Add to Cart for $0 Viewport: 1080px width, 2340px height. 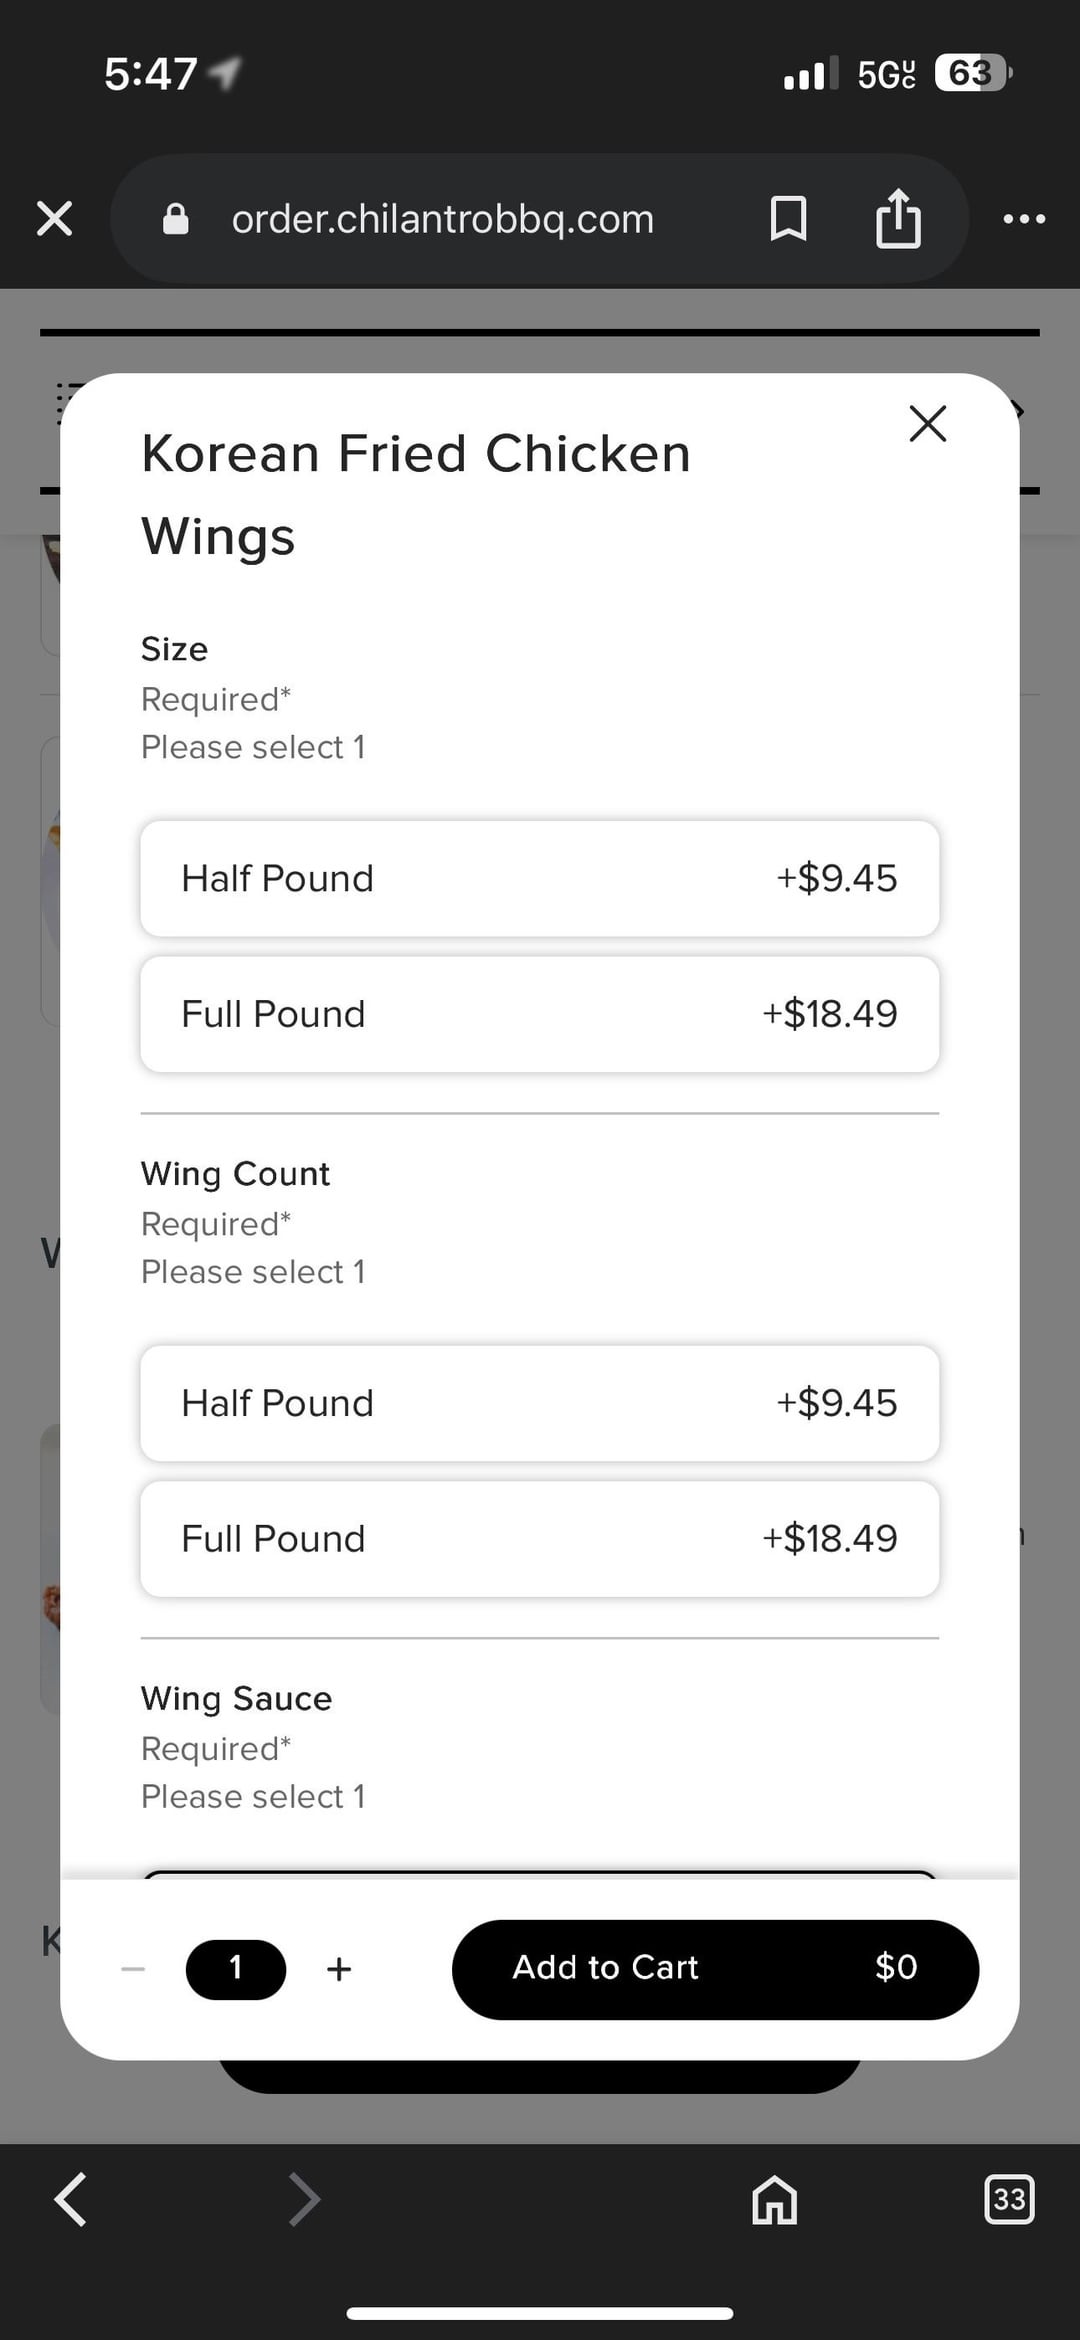point(715,1969)
